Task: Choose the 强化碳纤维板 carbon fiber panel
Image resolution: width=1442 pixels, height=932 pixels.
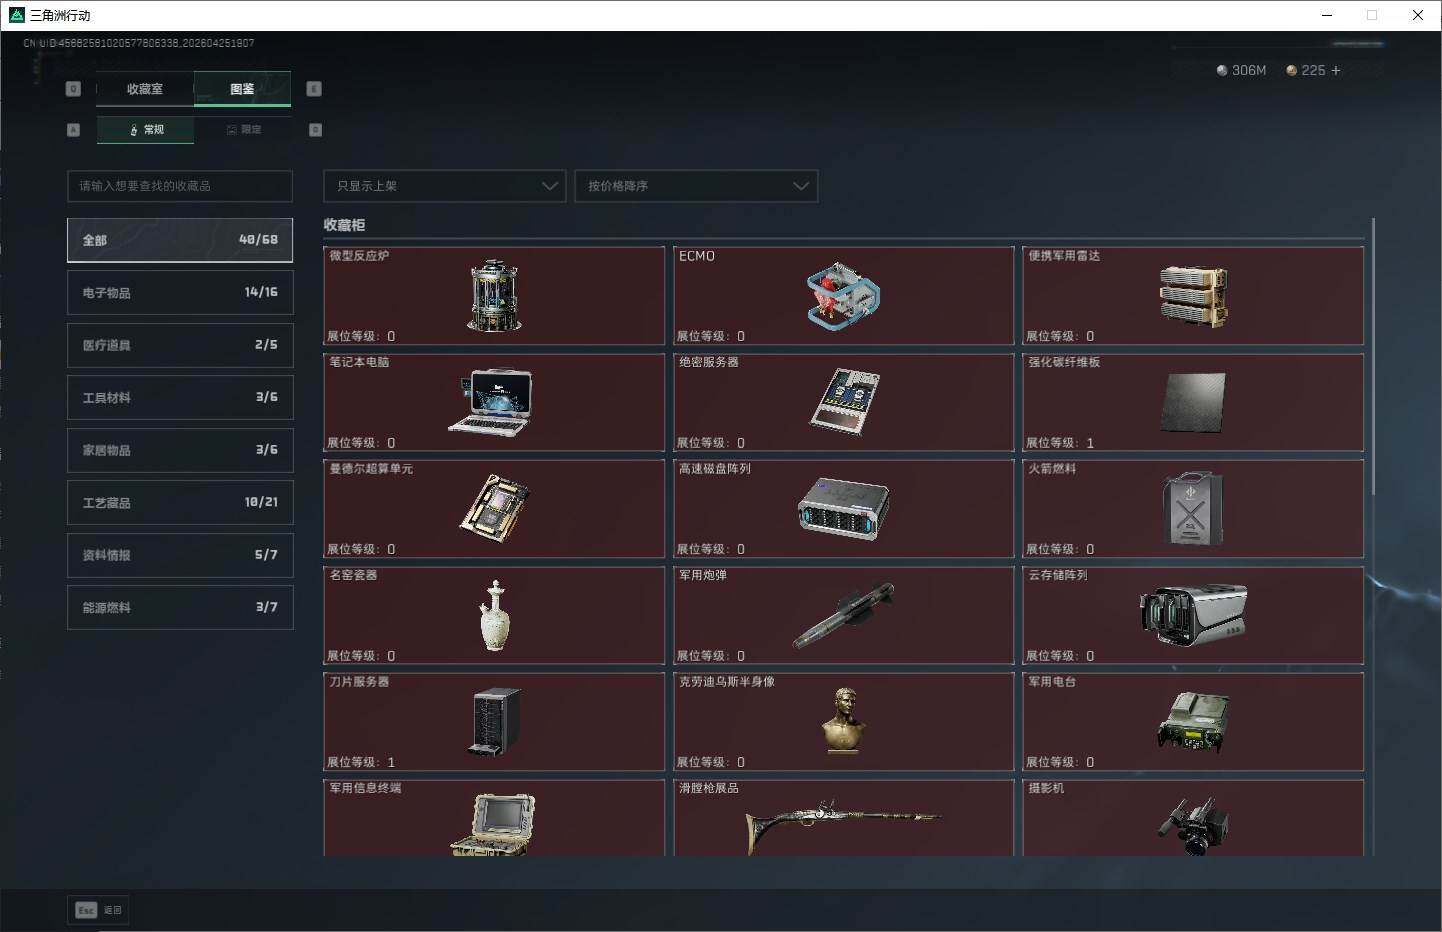Action: coord(1193,402)
